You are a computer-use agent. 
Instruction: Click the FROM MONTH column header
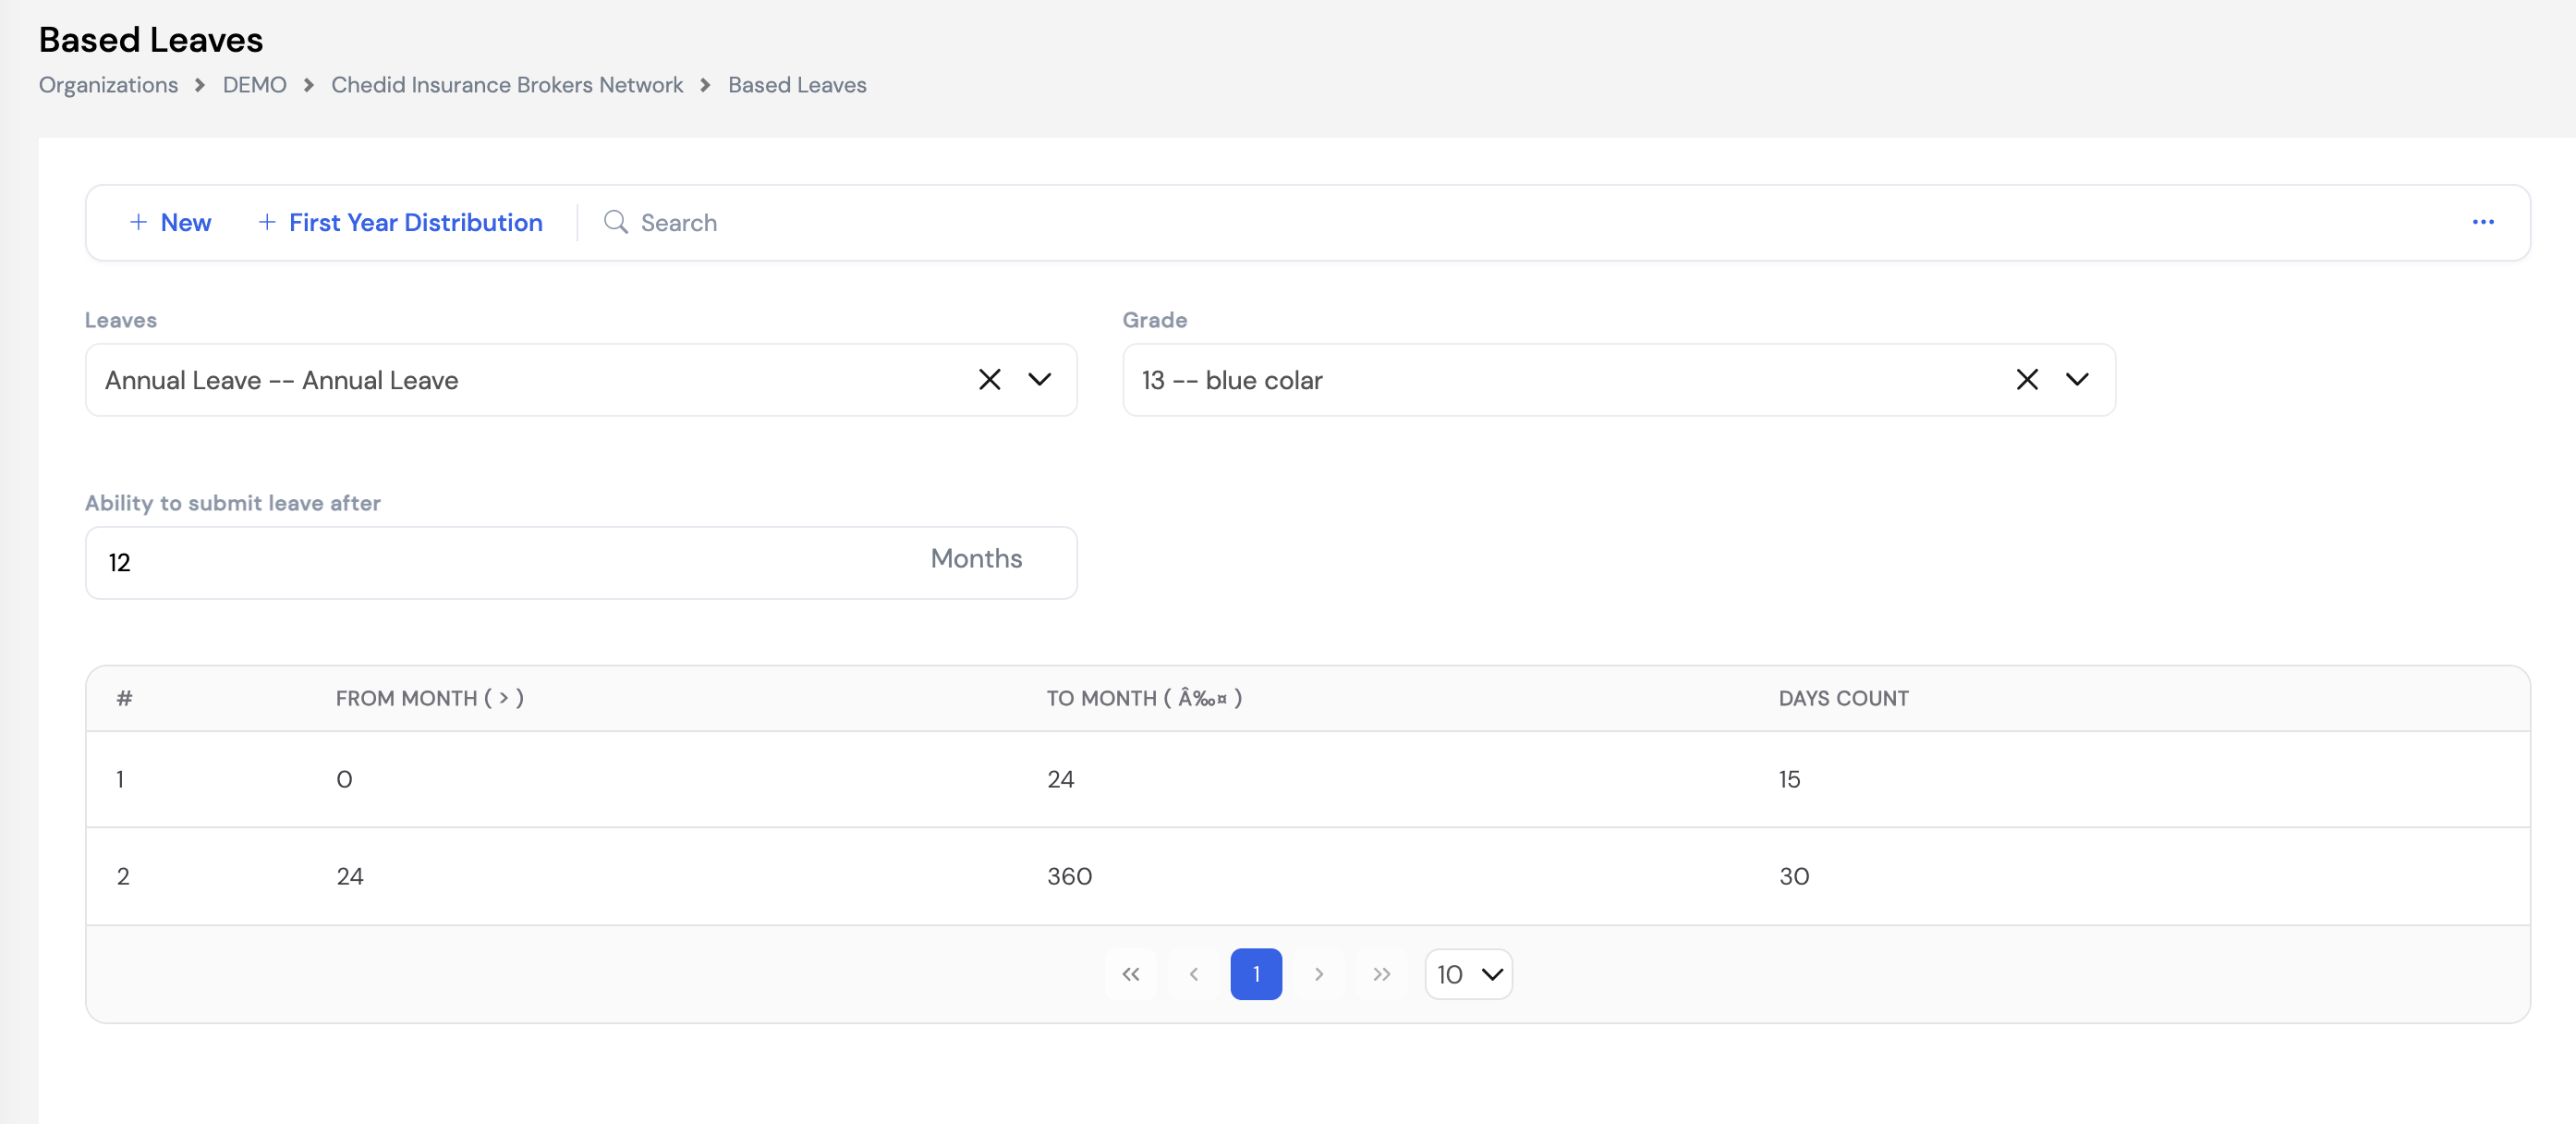(430, 698)
